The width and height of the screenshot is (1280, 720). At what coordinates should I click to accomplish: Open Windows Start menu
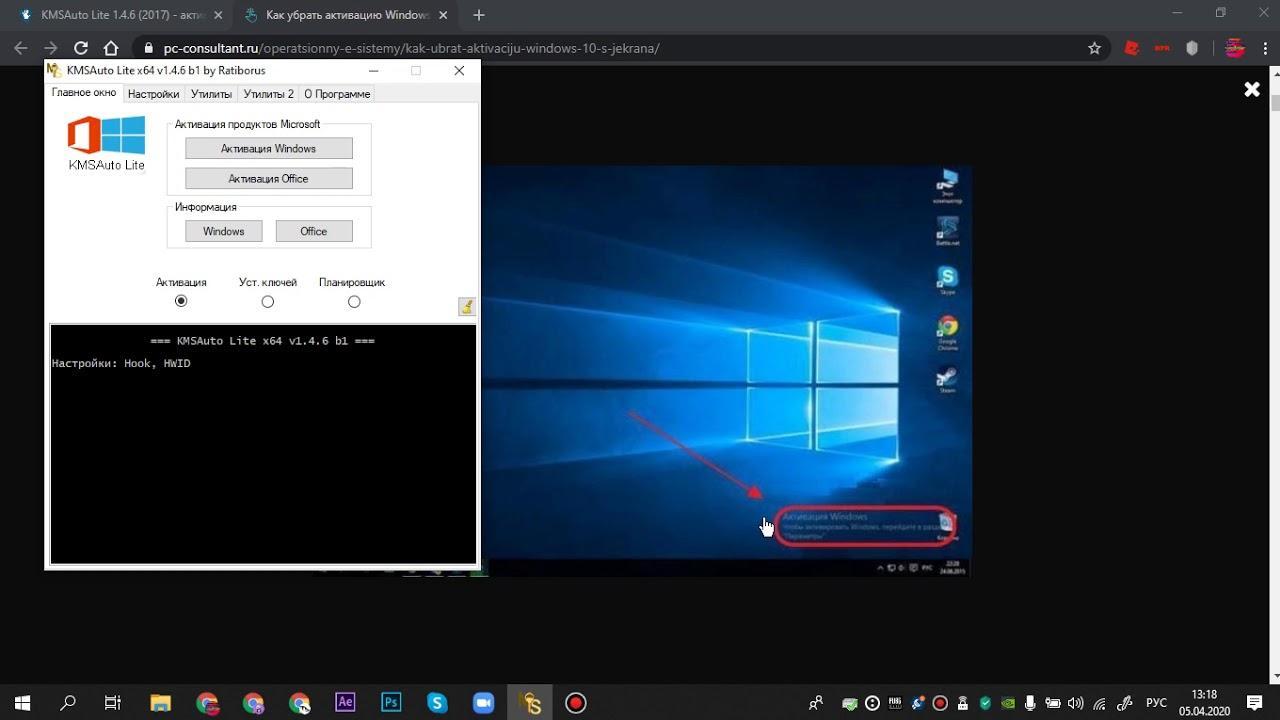pos(22,703)
